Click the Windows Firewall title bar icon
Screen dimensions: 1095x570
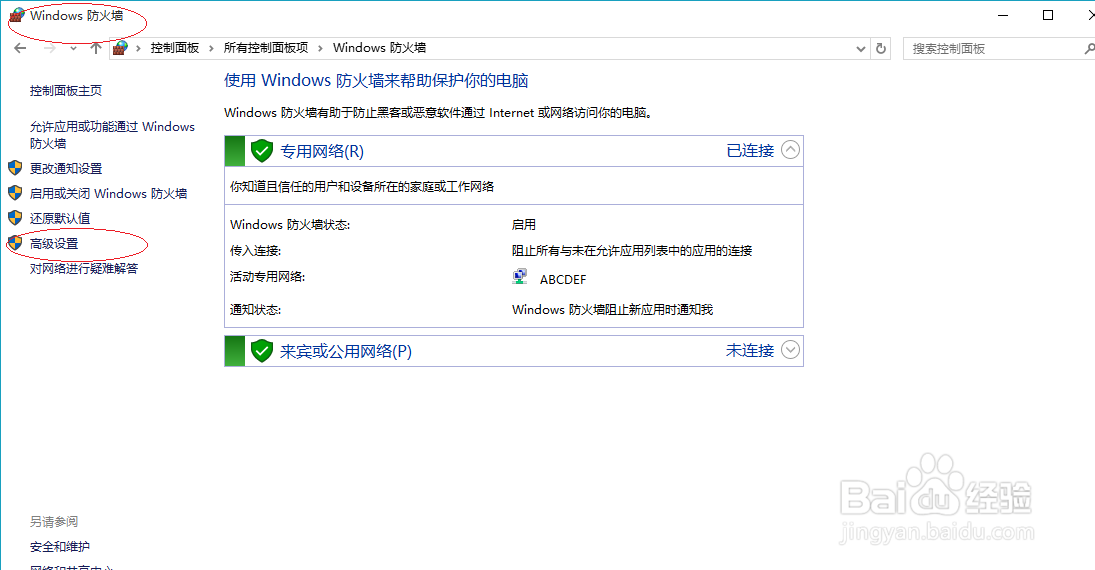tap(17, 15)
